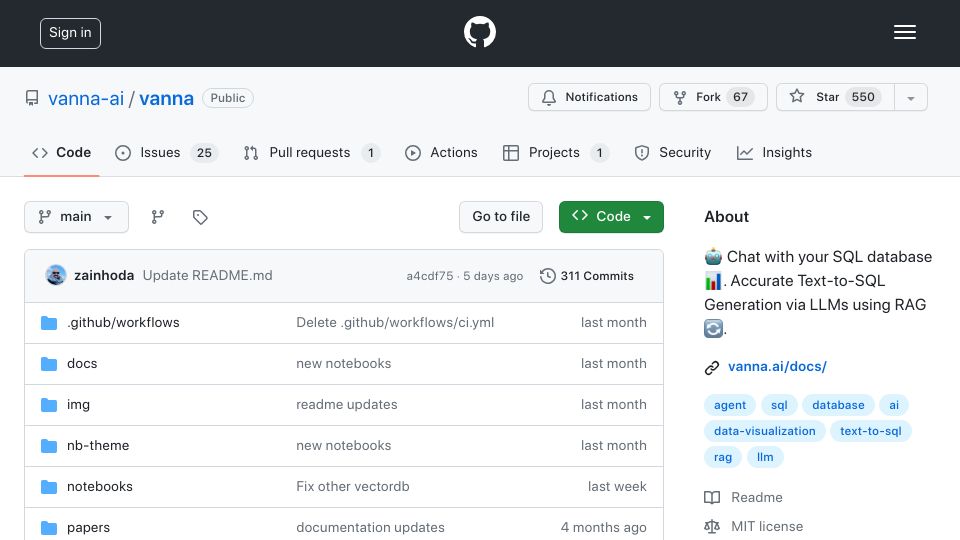Select the rag topic tag
Viewport: 960px width, 540px height.
(723, 457)
